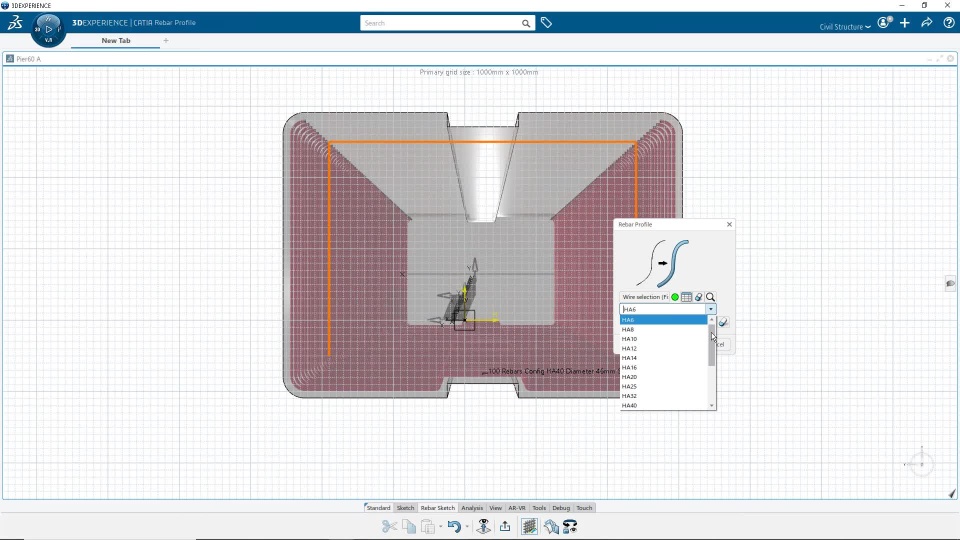The height and width of the screenshot is (540, 960).
Task: Click the plus Add content icon
Action: point(905,23)
